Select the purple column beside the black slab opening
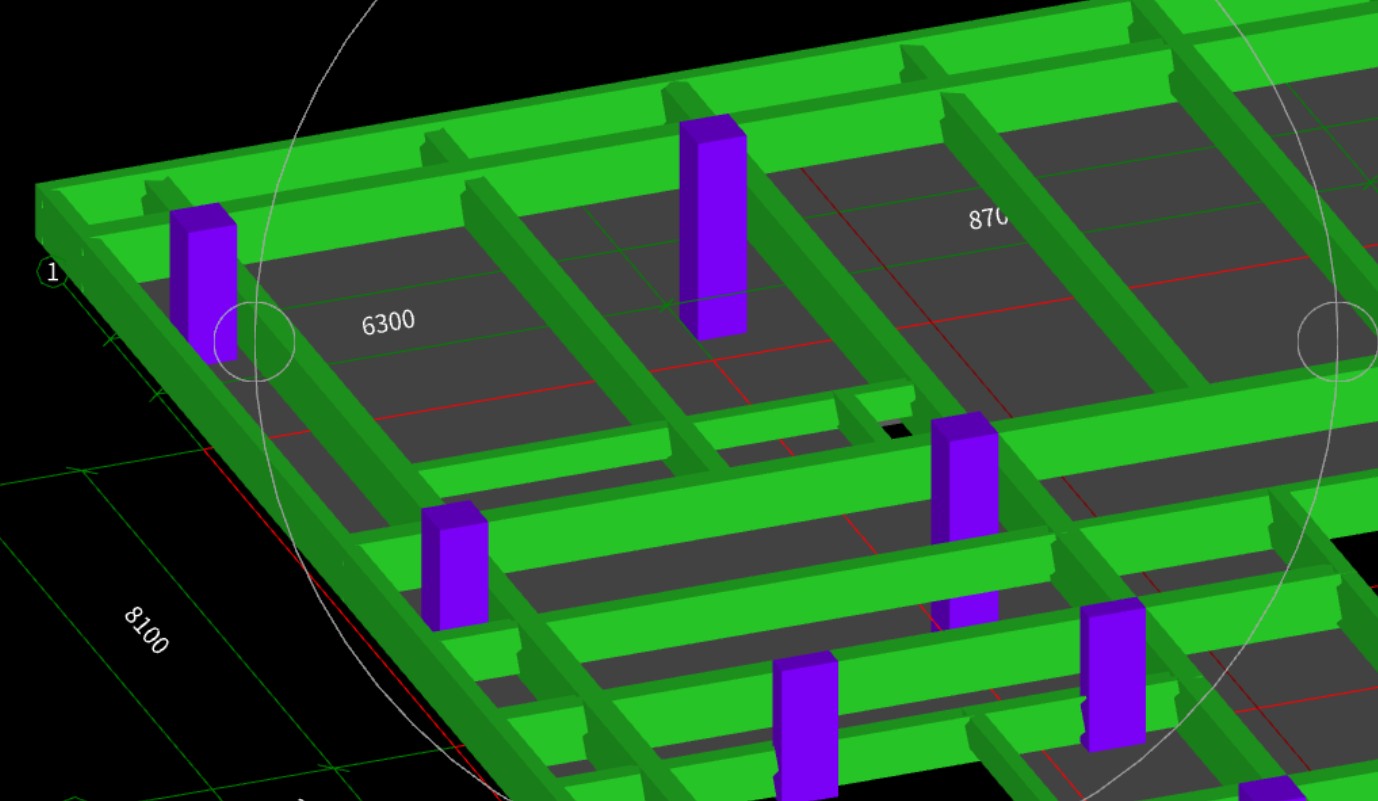 point(964,520)
